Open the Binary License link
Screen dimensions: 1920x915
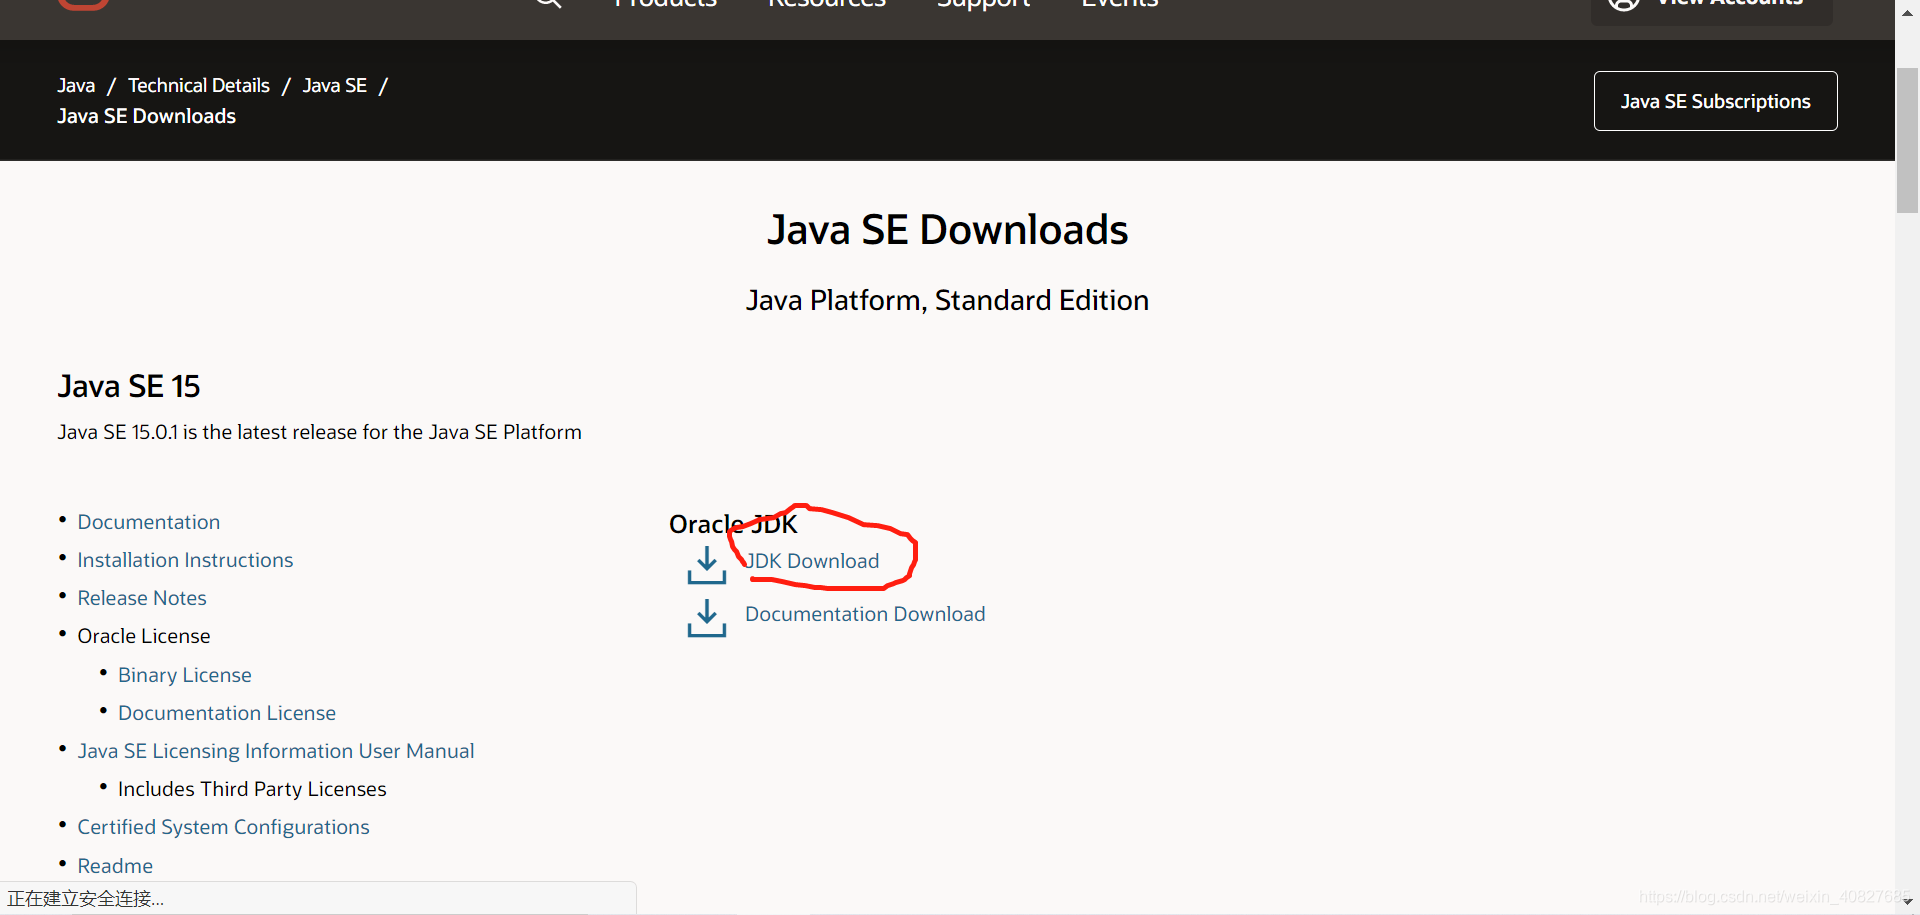click(185, 675)
